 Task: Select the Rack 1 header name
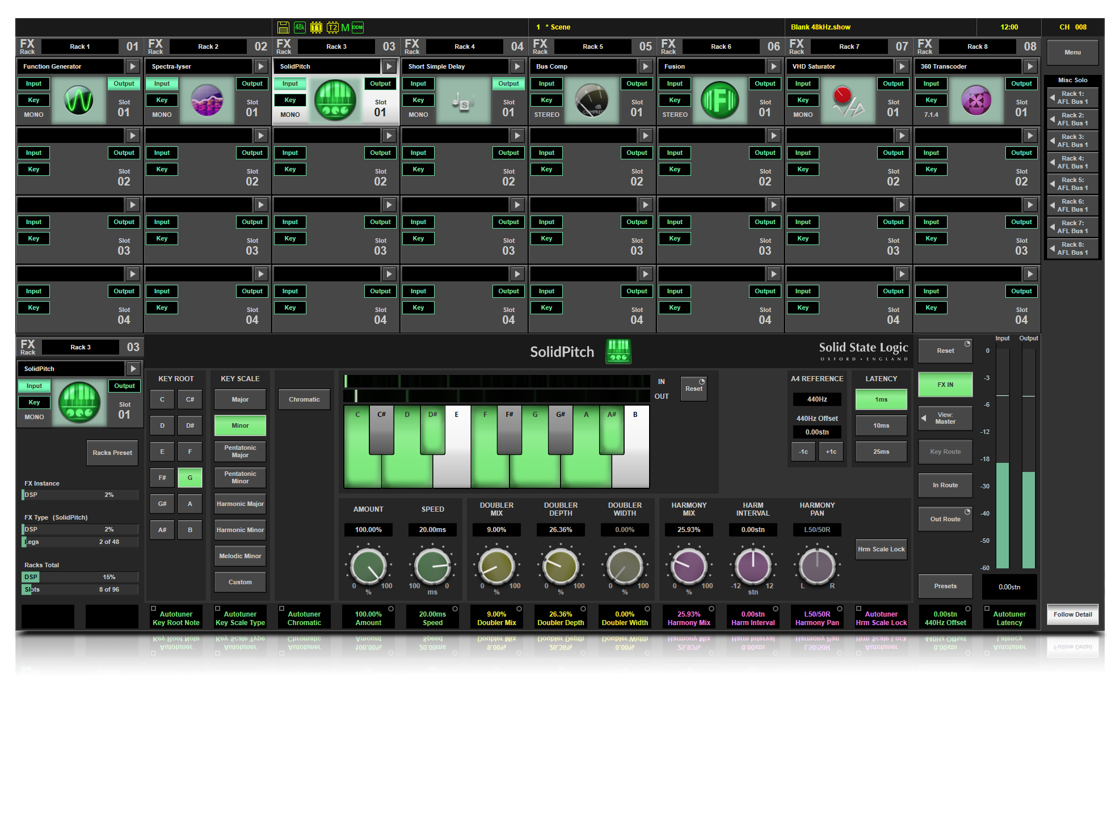pos(79,46)
